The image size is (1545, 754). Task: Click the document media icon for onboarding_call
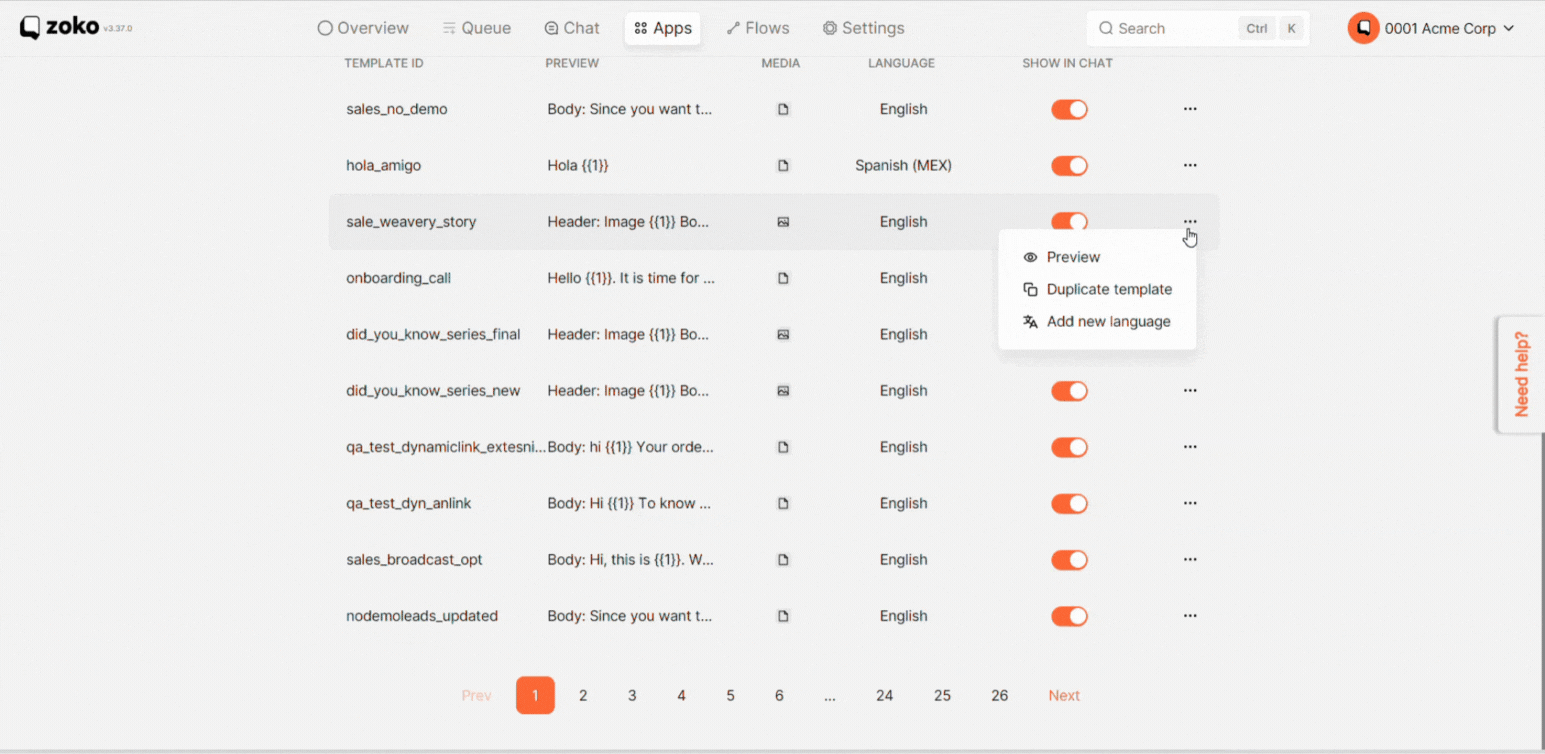pos(783,278)
